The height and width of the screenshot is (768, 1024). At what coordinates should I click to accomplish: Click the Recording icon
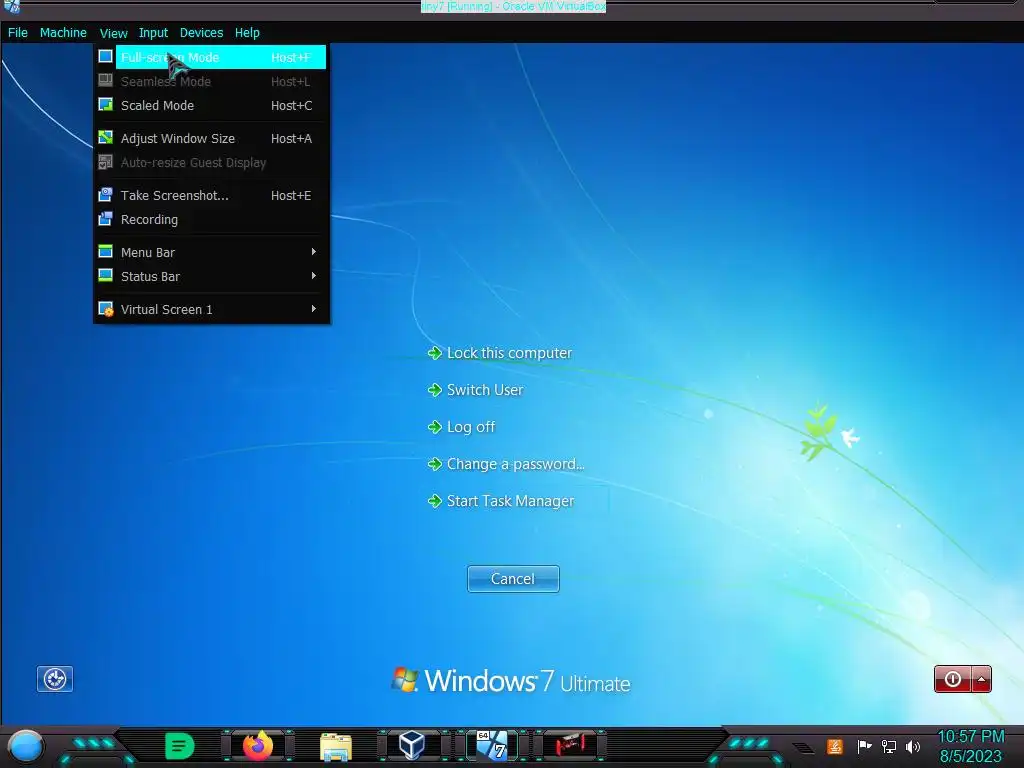[105, 219]
